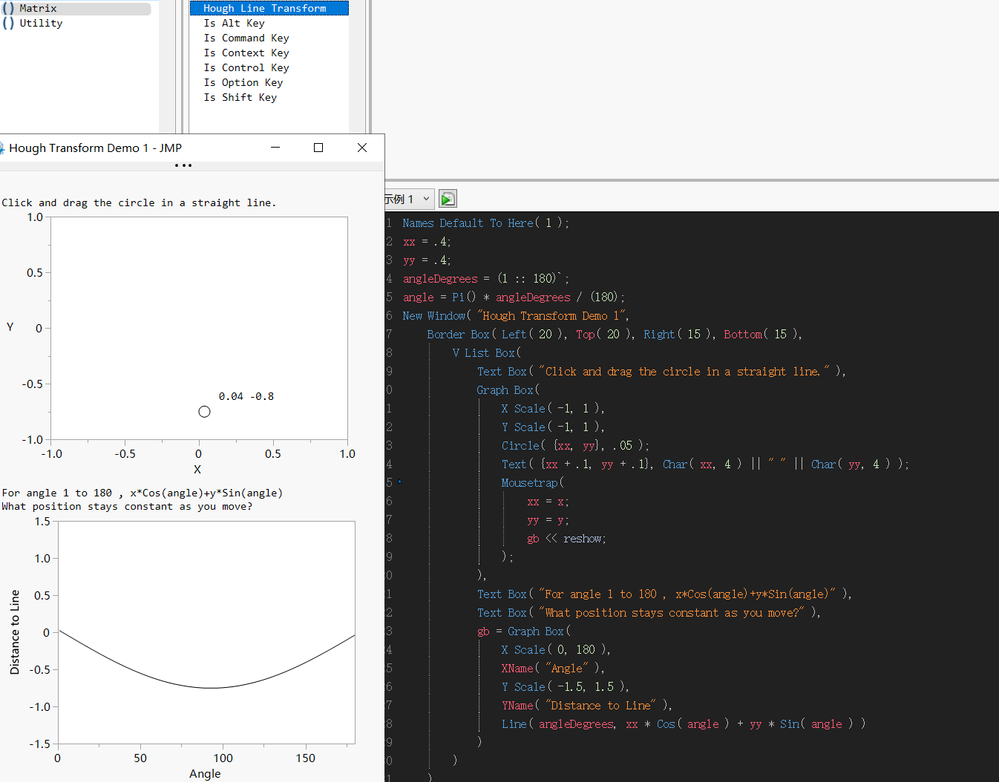The image size is (999, 782).
Task: Choose Is Shift Key from the list
Action: 240,98
